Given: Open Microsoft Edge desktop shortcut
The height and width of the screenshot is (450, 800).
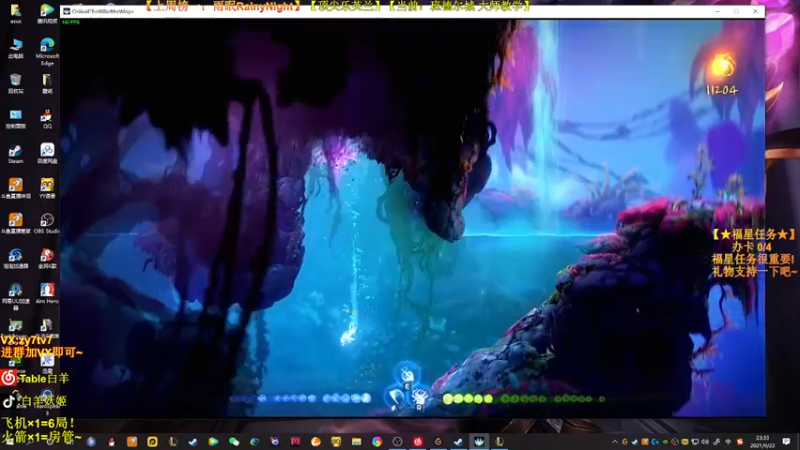Looking at the screenshot, I should 47,51.
